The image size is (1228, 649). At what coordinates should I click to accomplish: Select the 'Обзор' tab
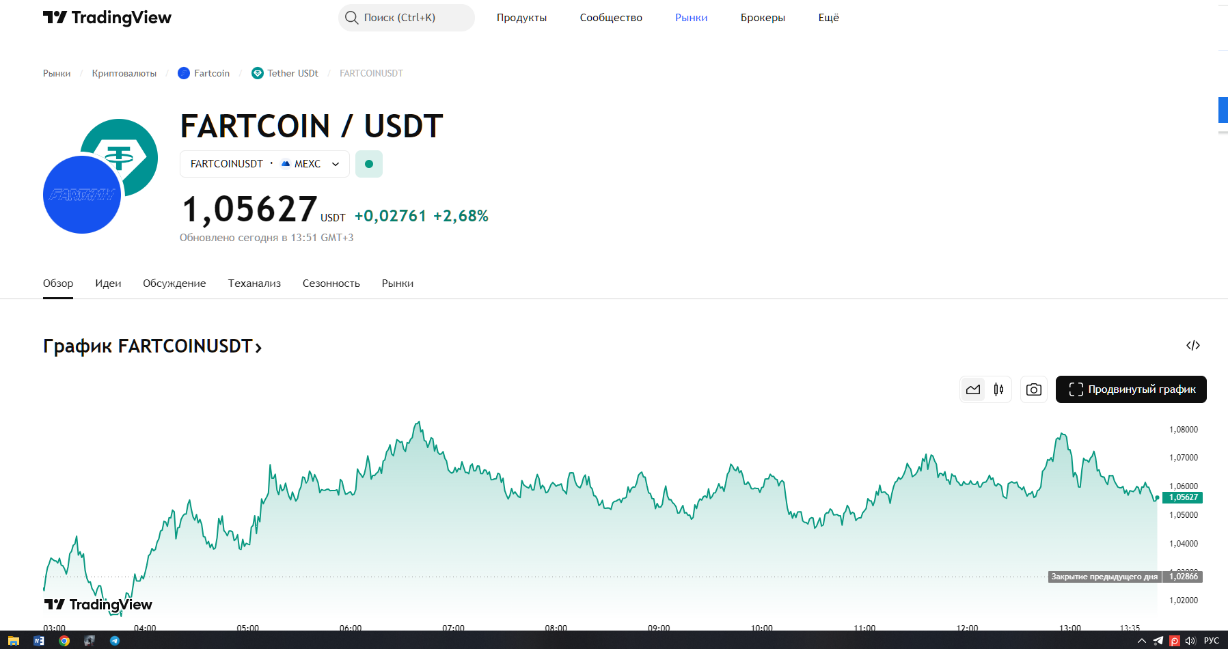(58, 283)
